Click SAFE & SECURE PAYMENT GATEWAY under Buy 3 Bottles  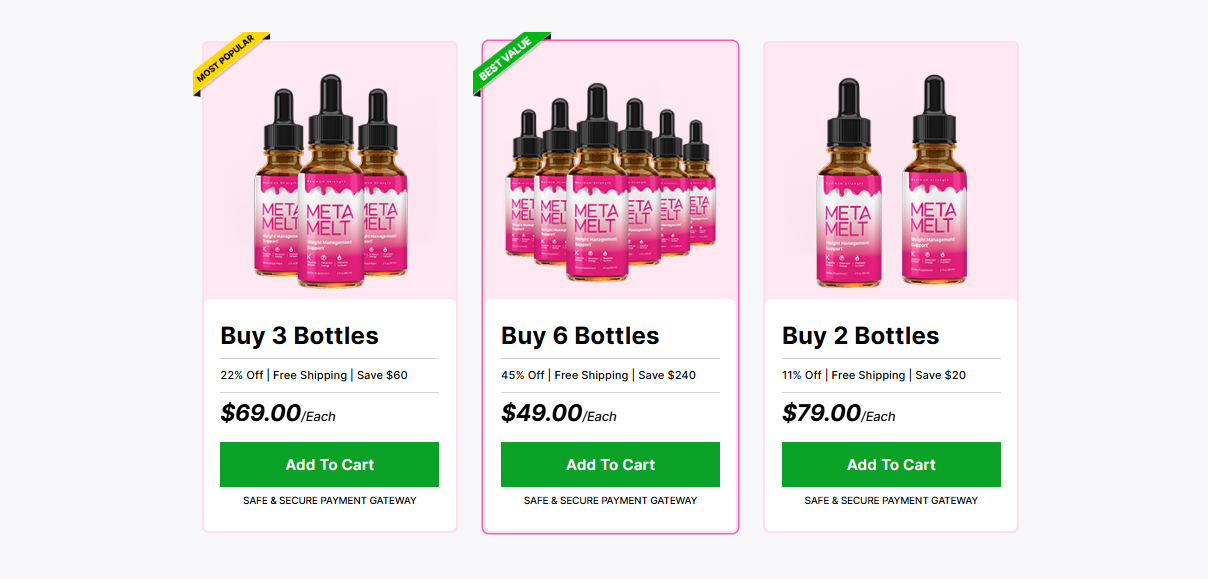[330, 500]
